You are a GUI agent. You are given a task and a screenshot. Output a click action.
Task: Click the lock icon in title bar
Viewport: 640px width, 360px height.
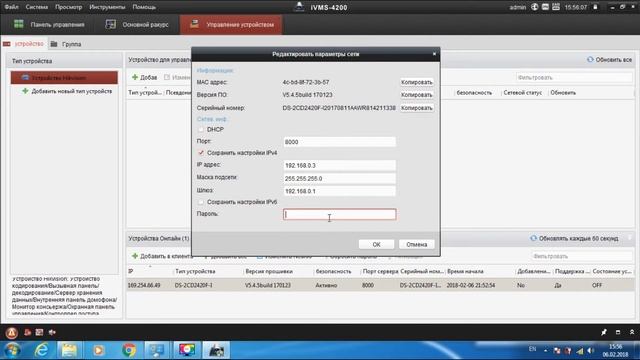596,7
